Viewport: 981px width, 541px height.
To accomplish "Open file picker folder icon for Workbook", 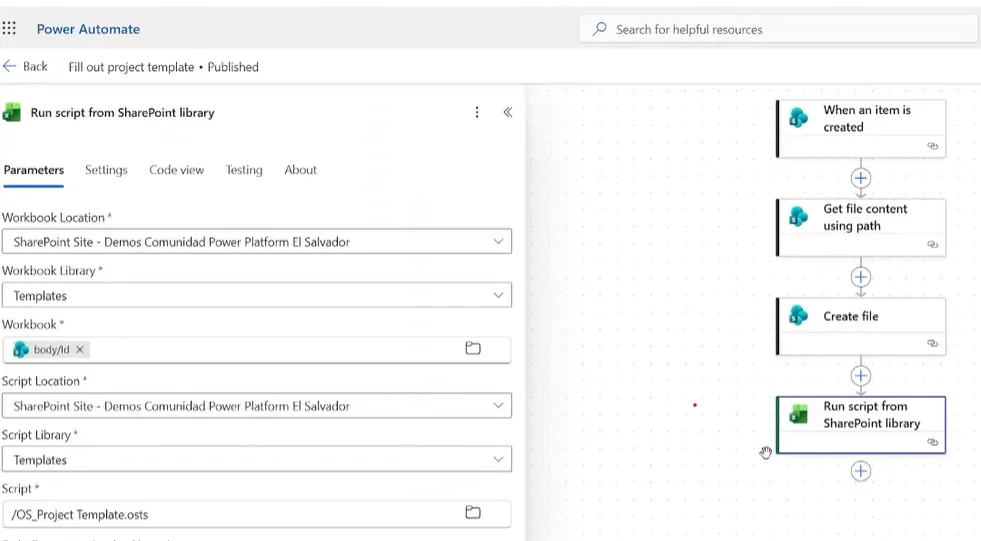I will 473,348.
